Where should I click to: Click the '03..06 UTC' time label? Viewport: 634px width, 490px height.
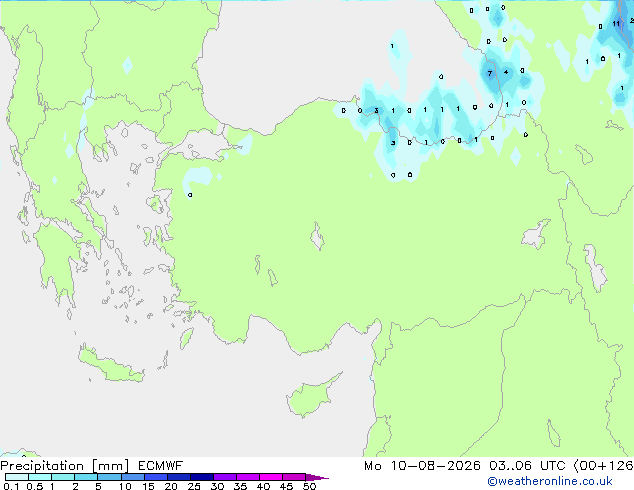(x=527, y=466)
